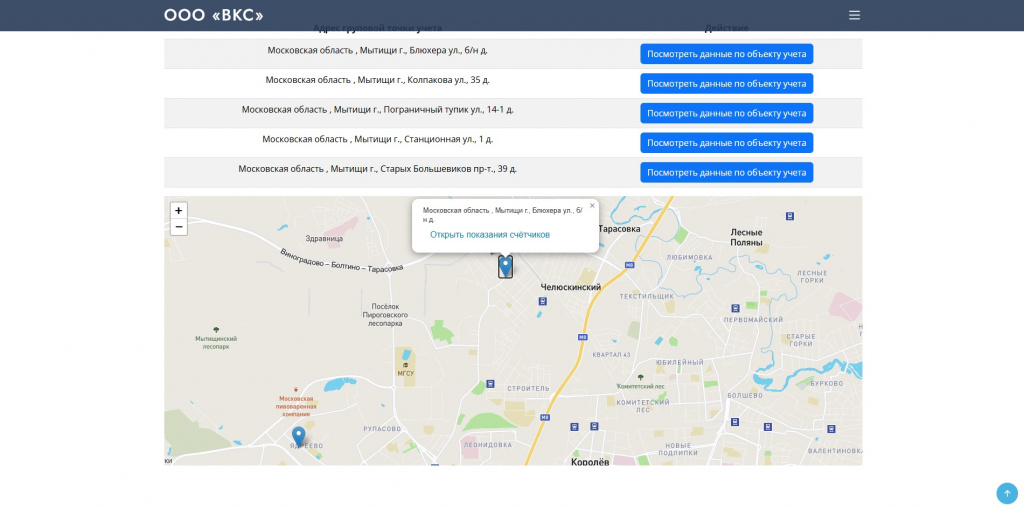View data for Колпакова ул., 35 д.
The width and height of the screenshot is (1024, 508).
pyautogui.click(x=726, y=84)
